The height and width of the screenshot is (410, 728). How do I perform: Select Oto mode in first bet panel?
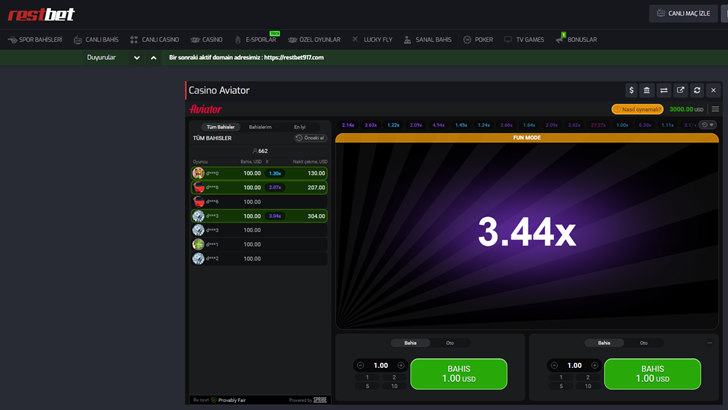coord(450,343)
